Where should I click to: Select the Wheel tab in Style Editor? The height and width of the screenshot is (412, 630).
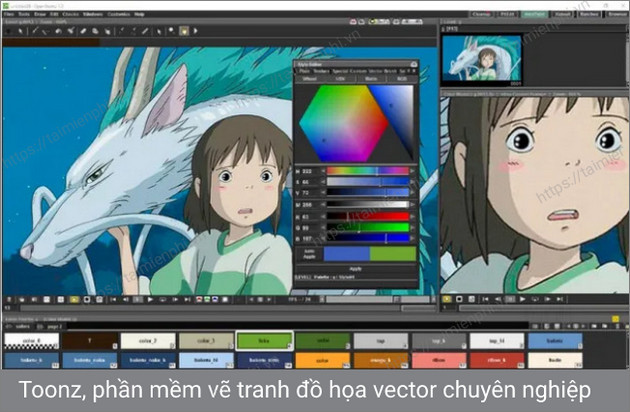(x=309, y=78)
